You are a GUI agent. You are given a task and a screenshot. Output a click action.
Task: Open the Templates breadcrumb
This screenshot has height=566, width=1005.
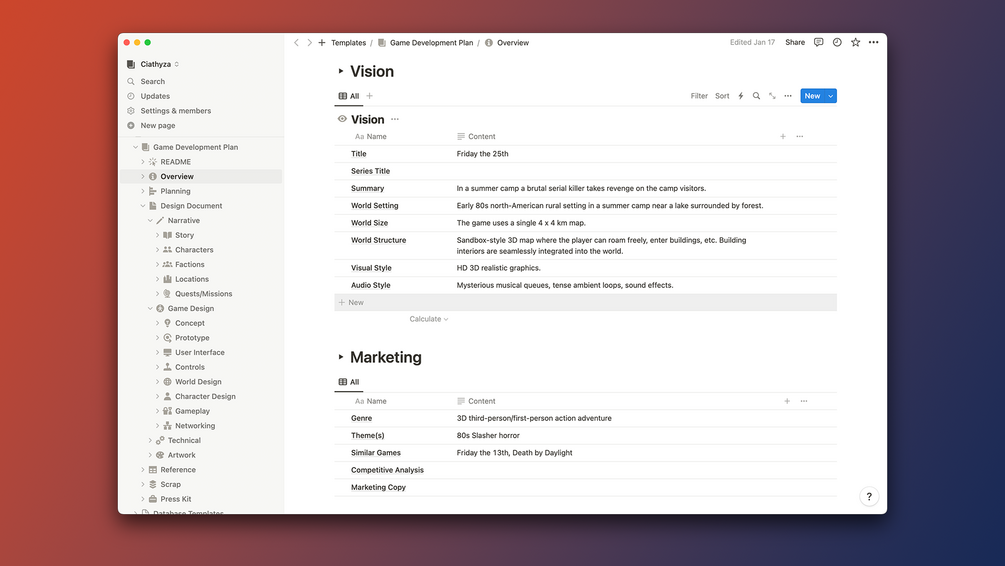(x=349, y=43)
